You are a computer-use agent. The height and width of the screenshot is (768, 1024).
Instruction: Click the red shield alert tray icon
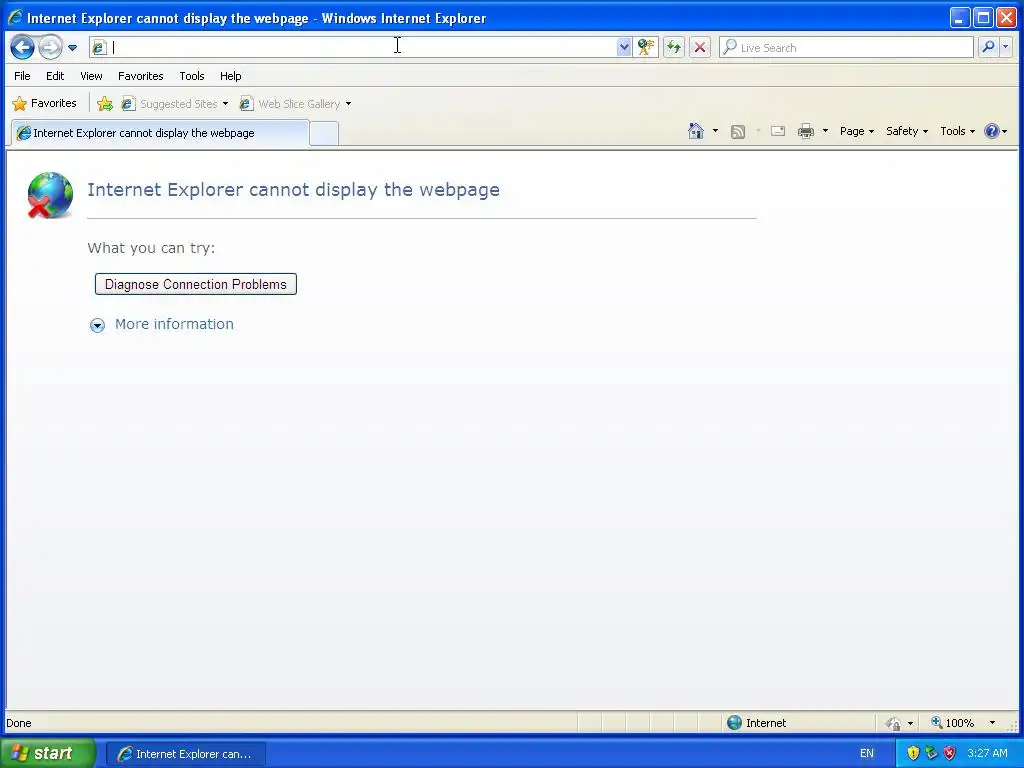point(950,754)
